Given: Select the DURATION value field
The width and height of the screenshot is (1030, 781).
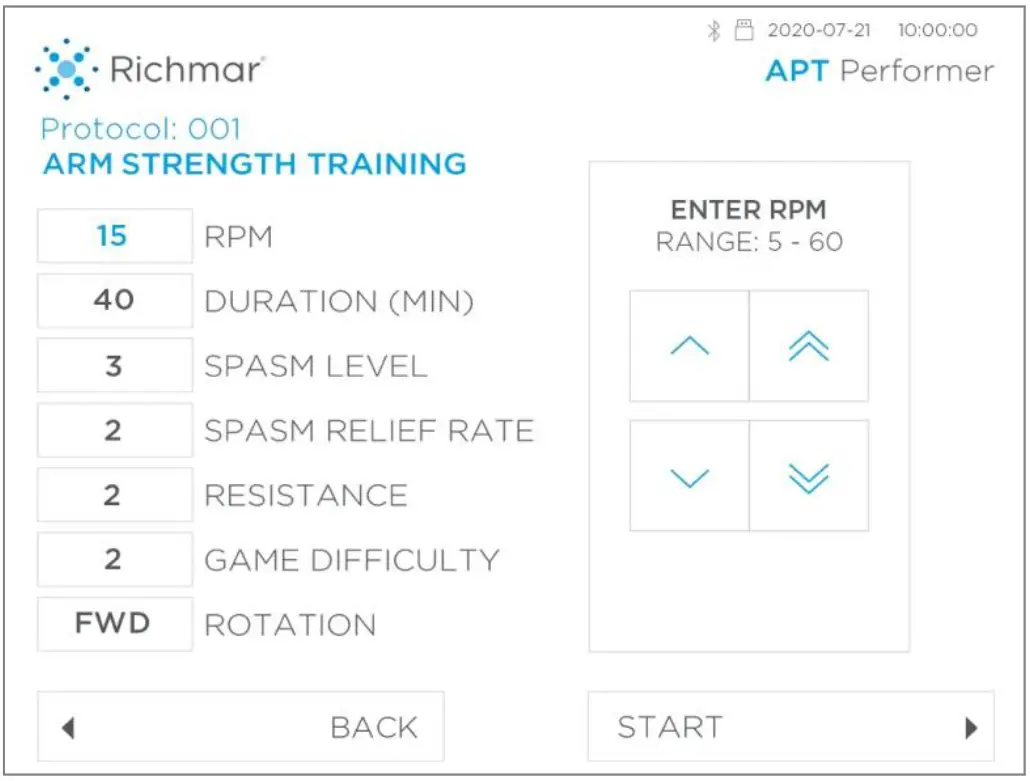Looking at the screenshot, I should (114, 300).
